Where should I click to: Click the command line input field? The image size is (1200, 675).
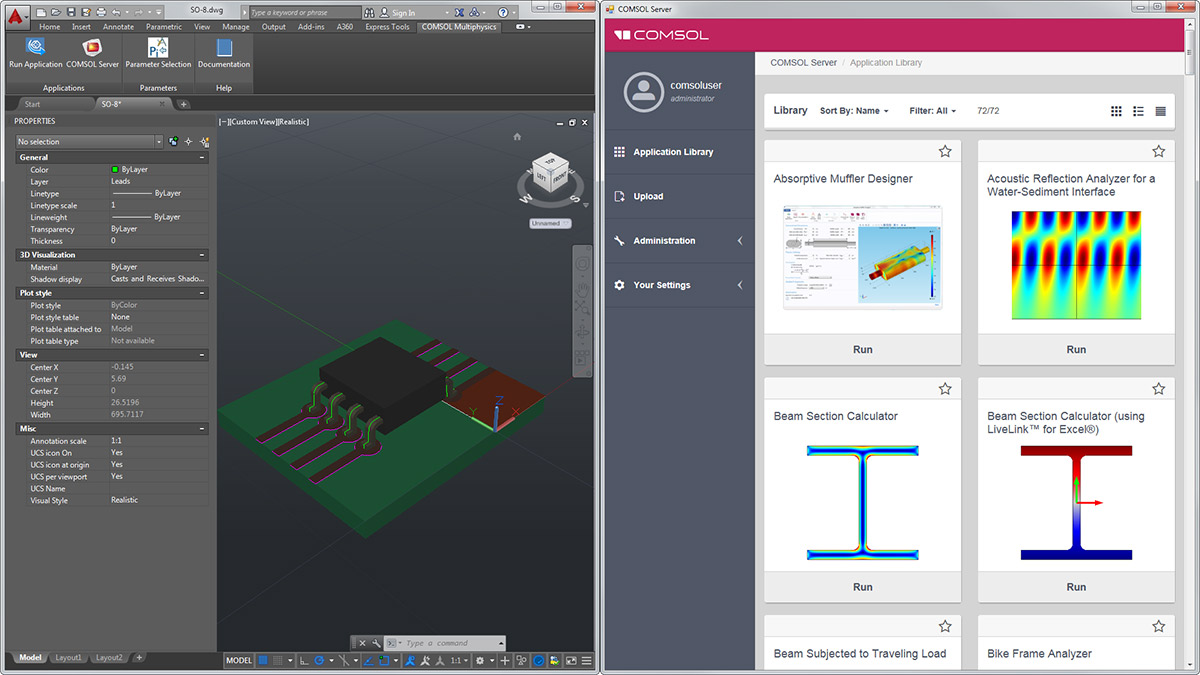[x=450, y=643]
